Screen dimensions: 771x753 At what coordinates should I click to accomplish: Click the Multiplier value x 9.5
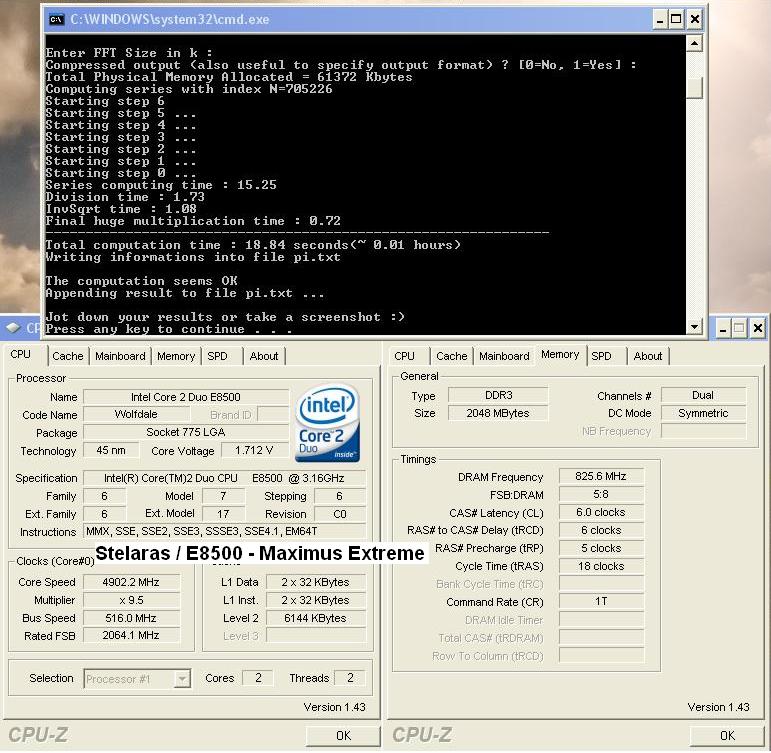(131, 601)
